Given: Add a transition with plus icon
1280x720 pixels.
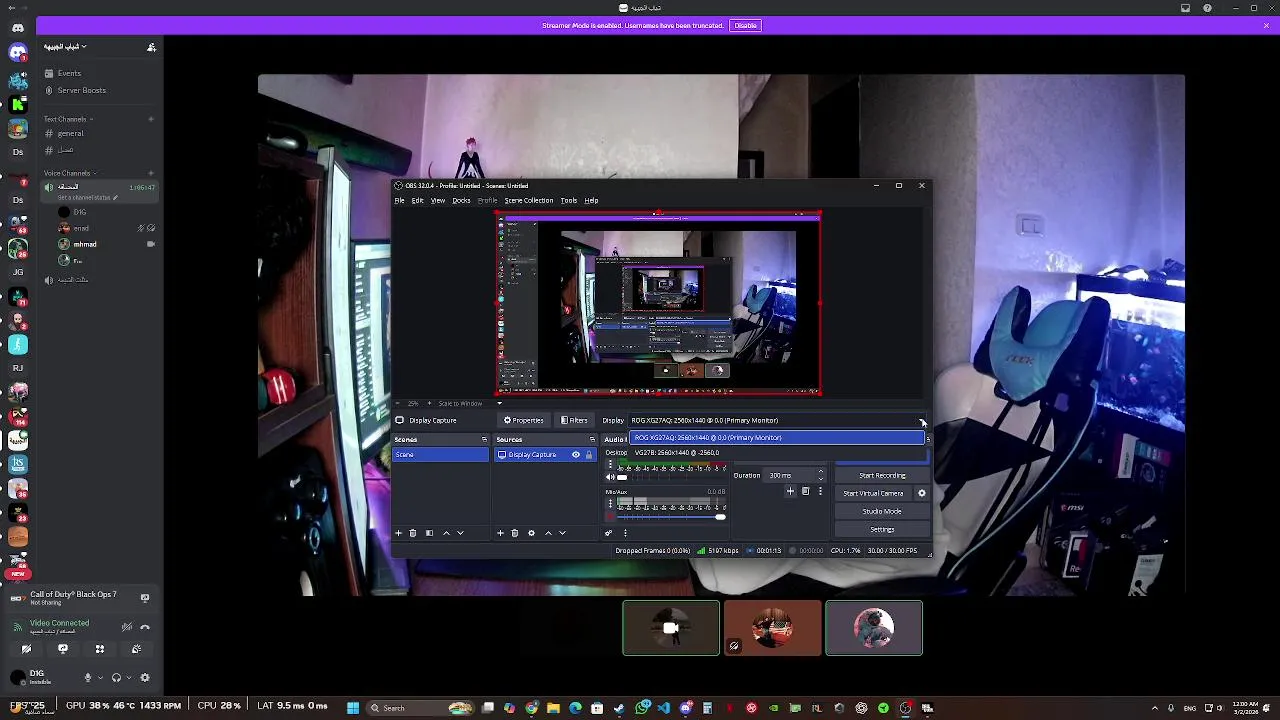Looking at the screenshot, I should coord(790,491).
